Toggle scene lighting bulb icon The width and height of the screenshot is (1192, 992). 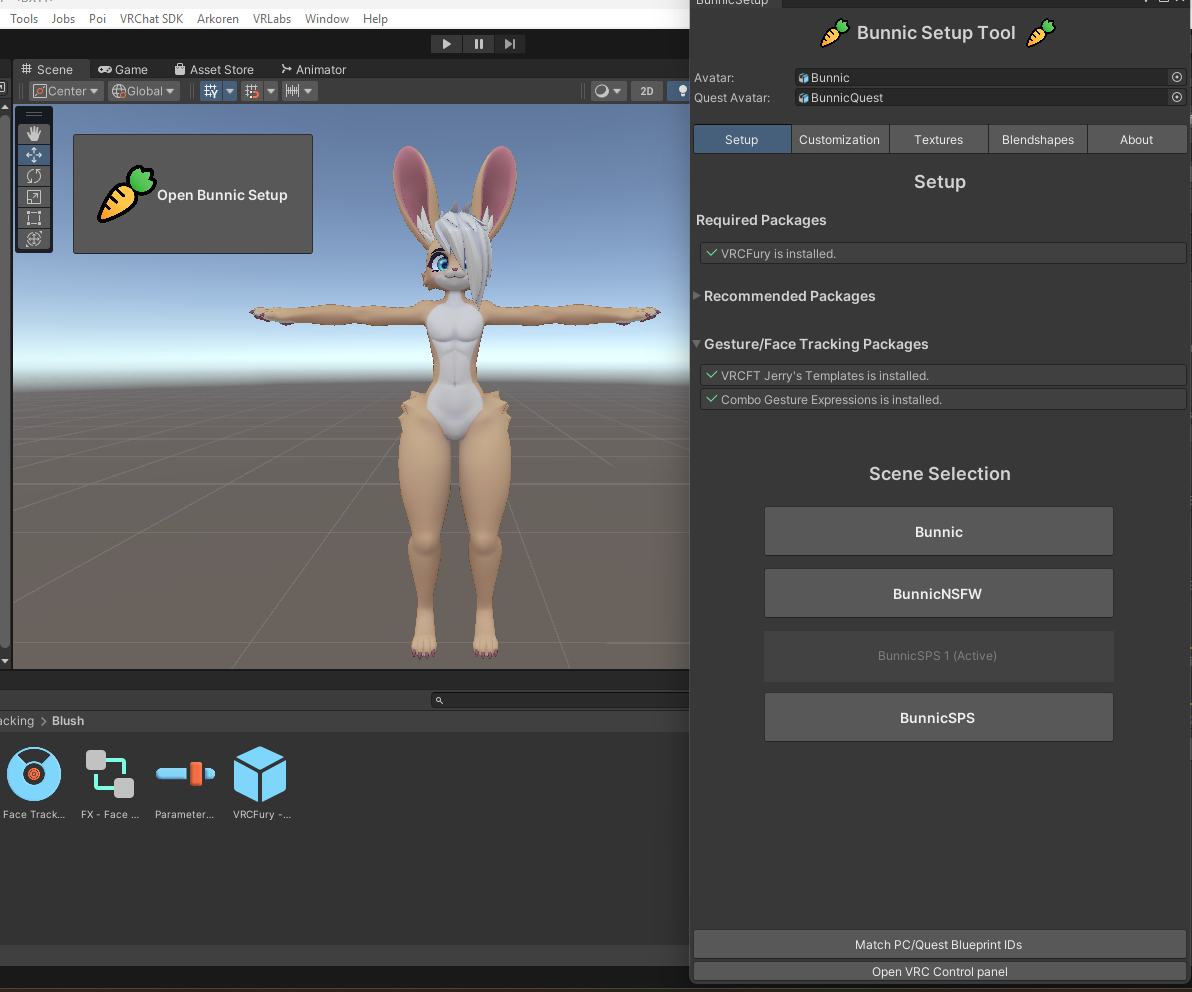coord(682,91)
